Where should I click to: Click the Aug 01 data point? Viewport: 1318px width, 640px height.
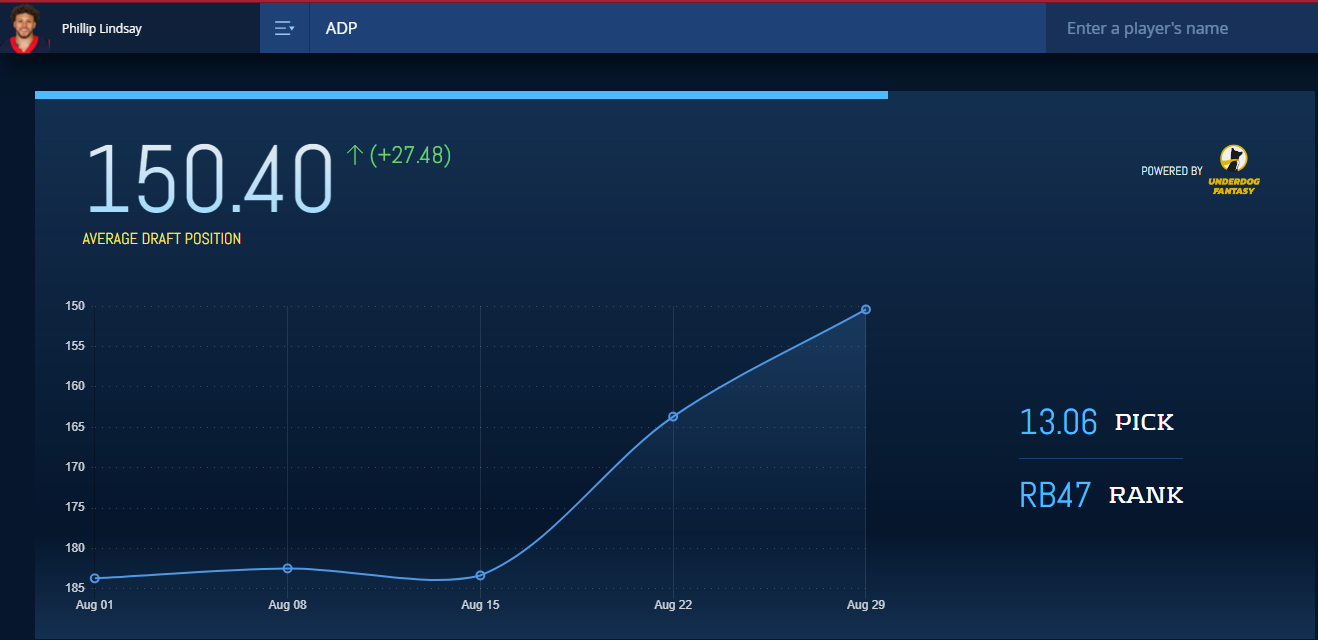pyautogui.click(x=95, y=578)
